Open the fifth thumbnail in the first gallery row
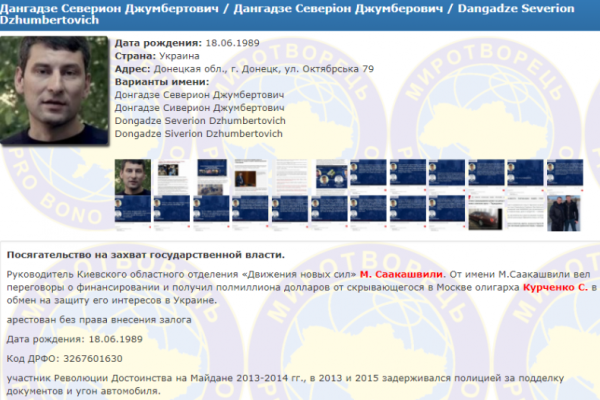 tap(290, 177)
